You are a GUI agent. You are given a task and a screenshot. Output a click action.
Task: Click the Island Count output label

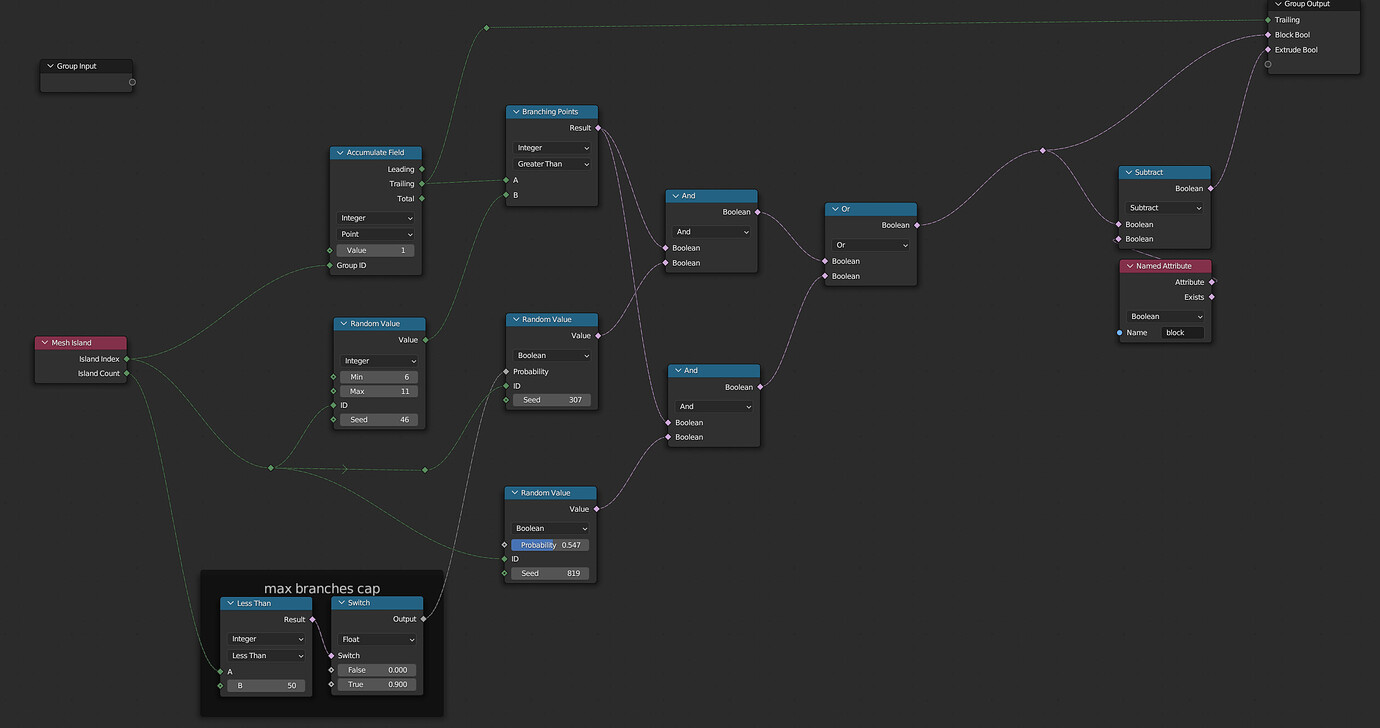pos(99,374)
